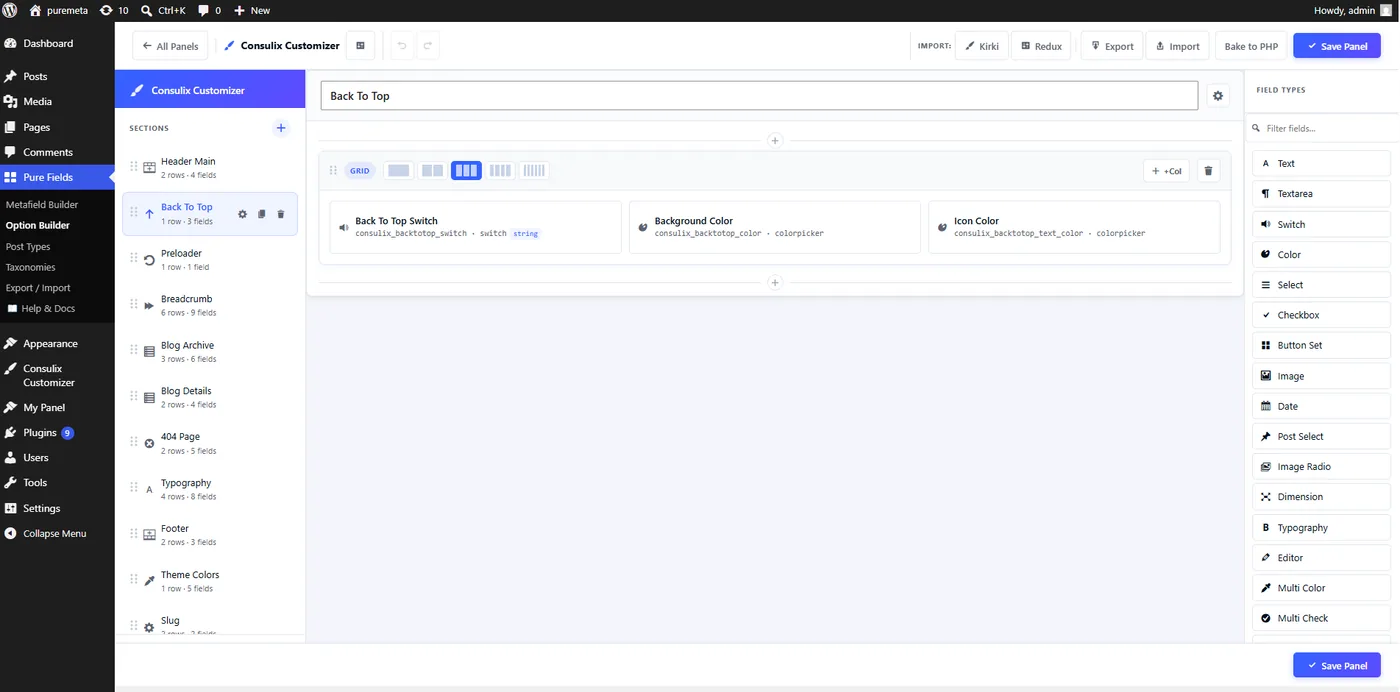
Task: Open gear settings next to section title
Action: pos(1218,96)
